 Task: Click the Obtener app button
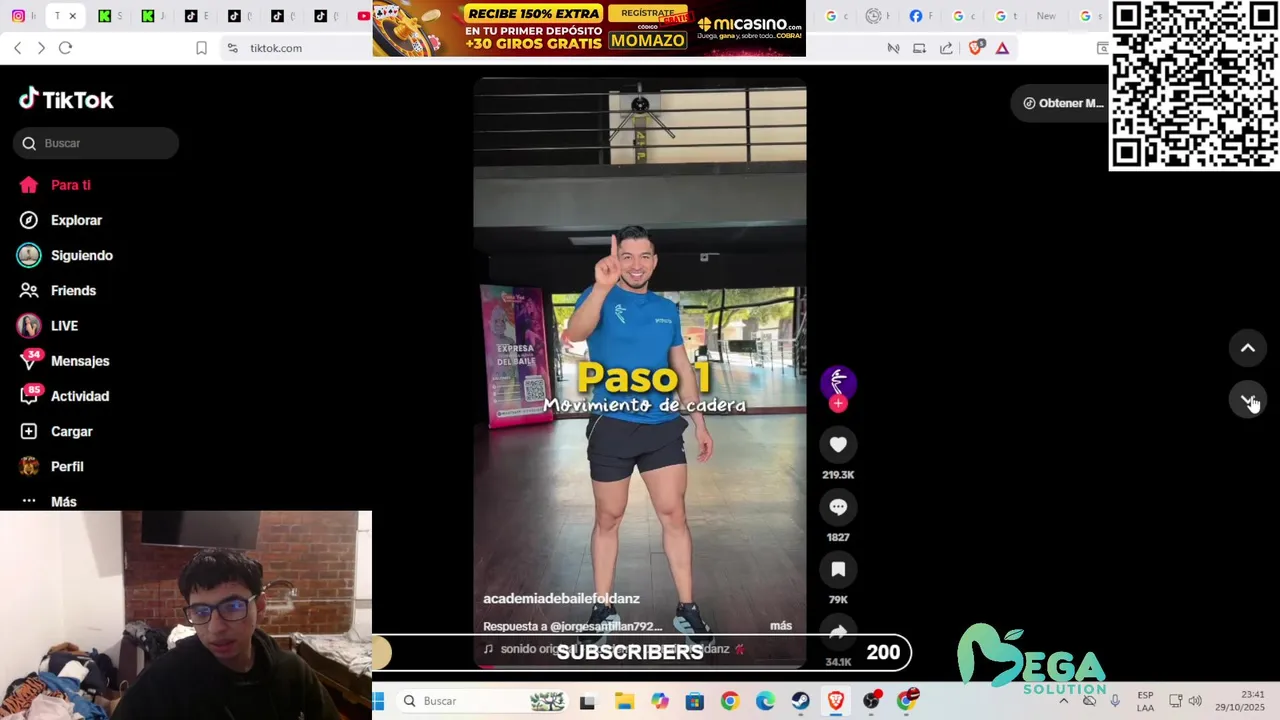(x=1062, y=103)
